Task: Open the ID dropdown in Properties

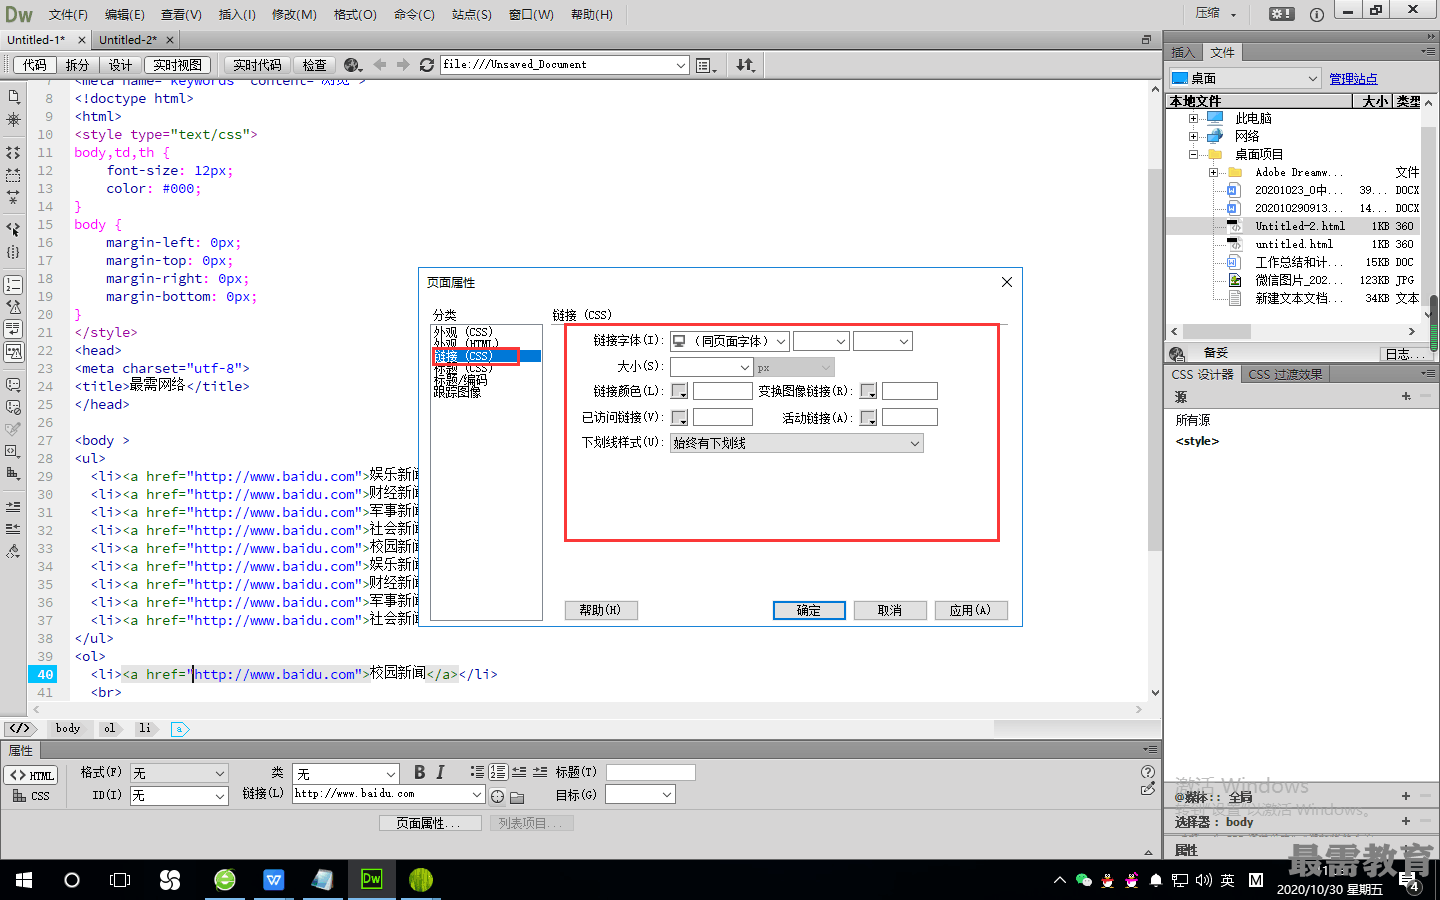Action: pos(179,796)
